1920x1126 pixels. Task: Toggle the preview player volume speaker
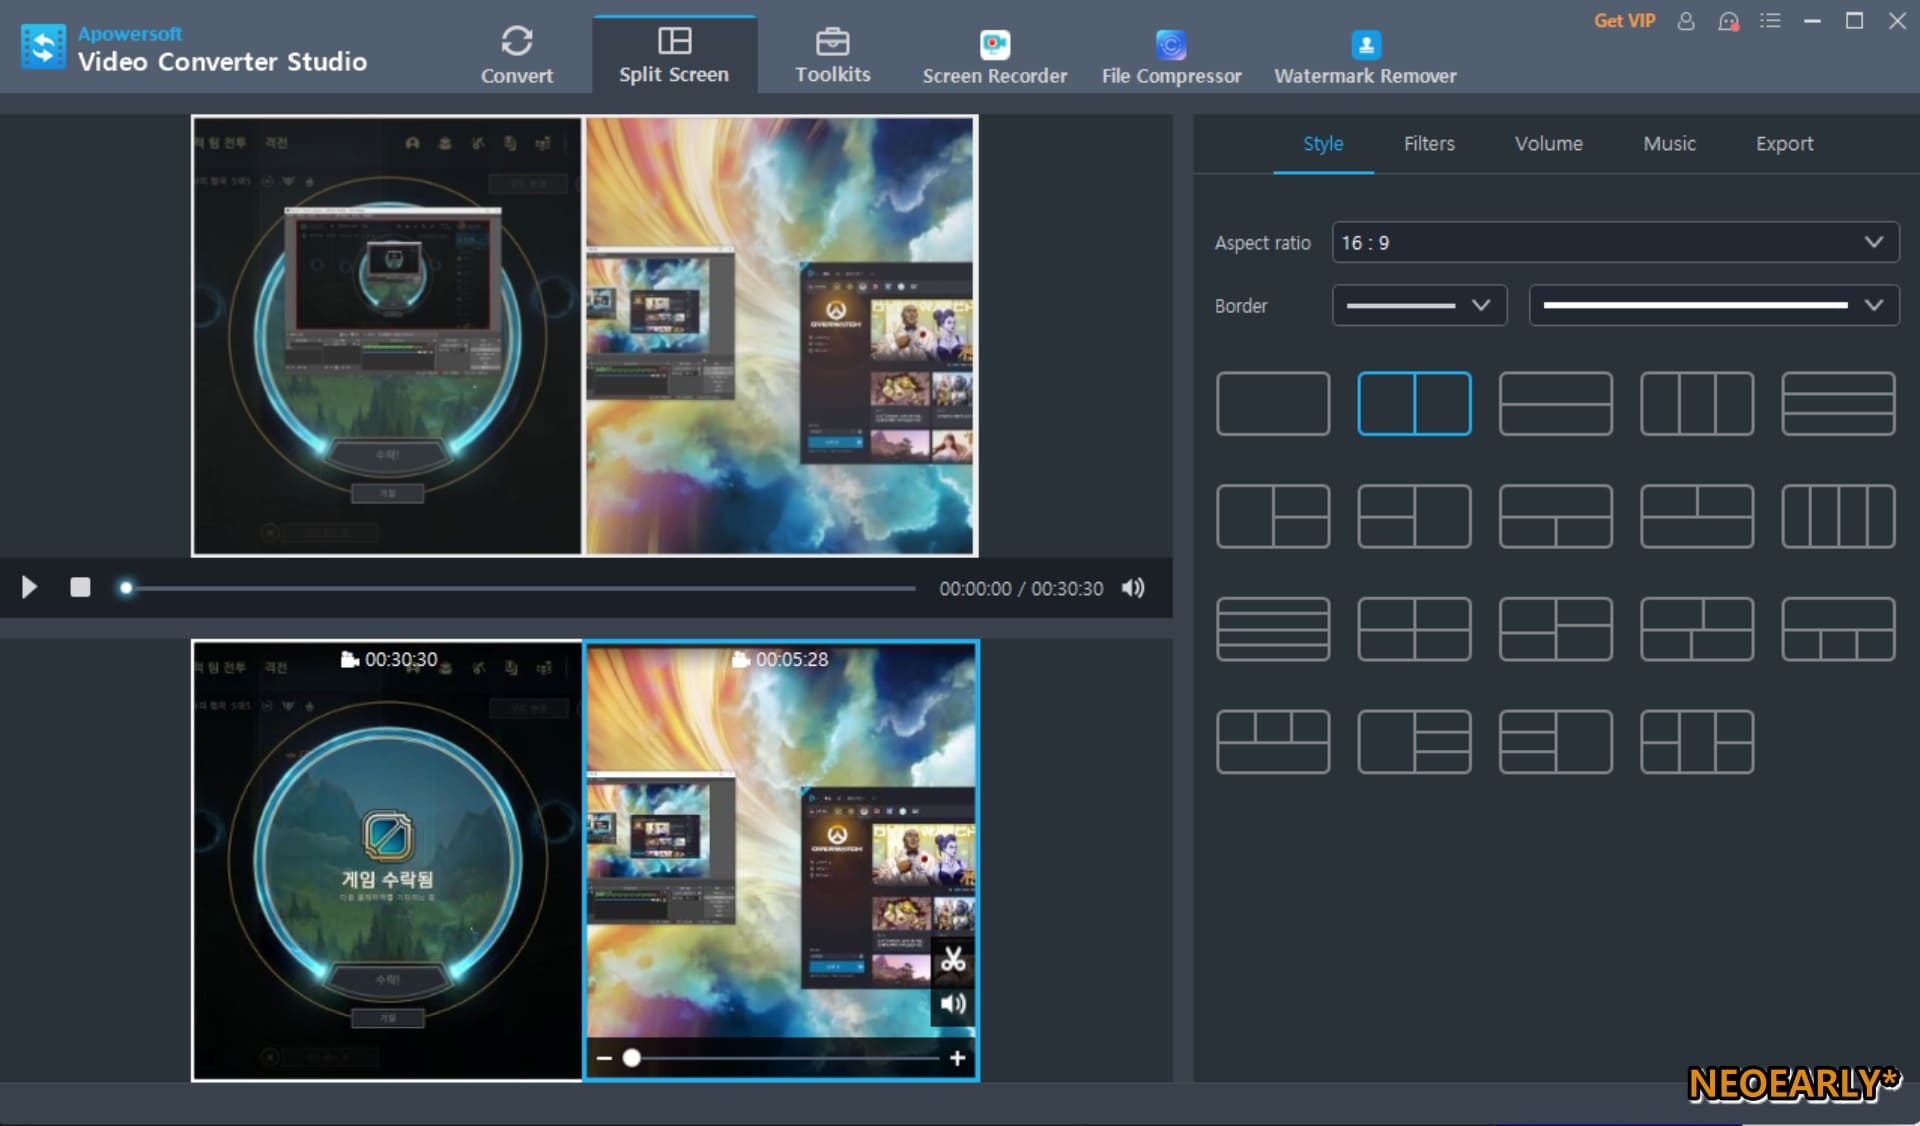coord(1132,588)
